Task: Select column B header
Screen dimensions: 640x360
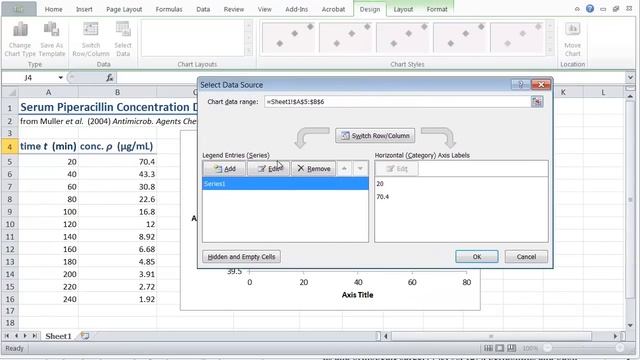Action: (117, 92)
